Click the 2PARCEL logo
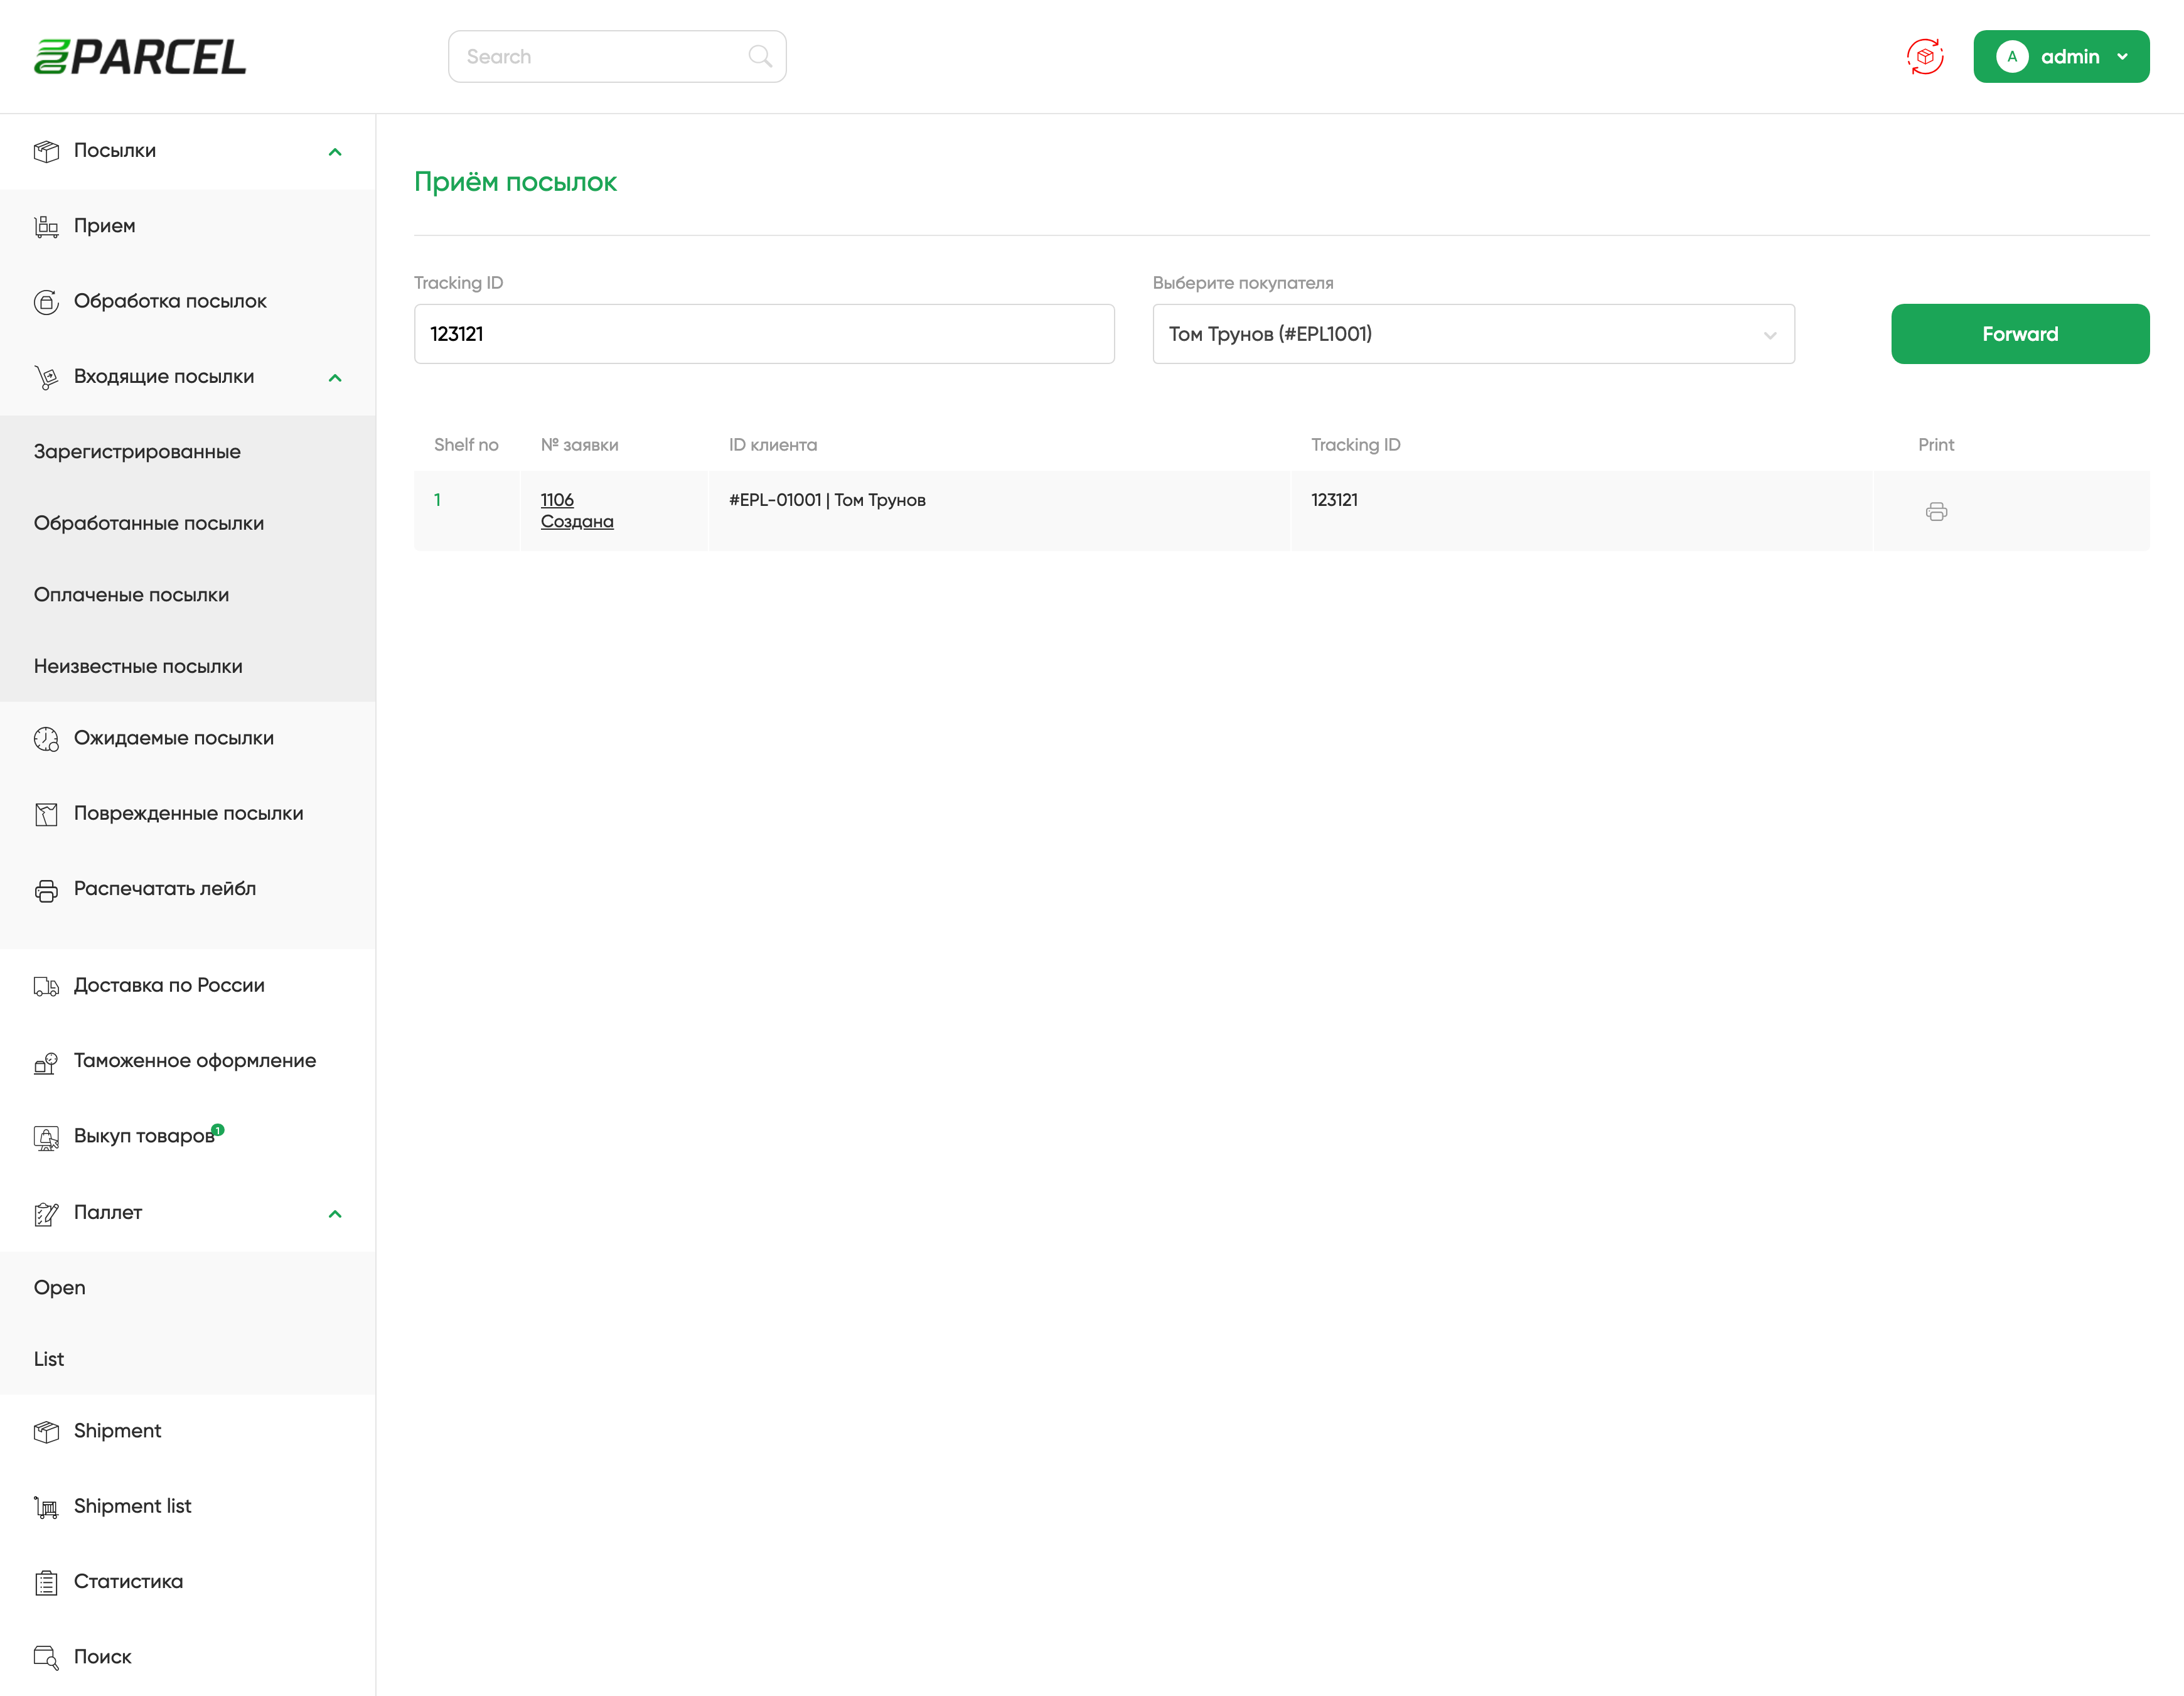Image resolution: width=2184 pixels, height=1696 pixels. tap(140, 56)
